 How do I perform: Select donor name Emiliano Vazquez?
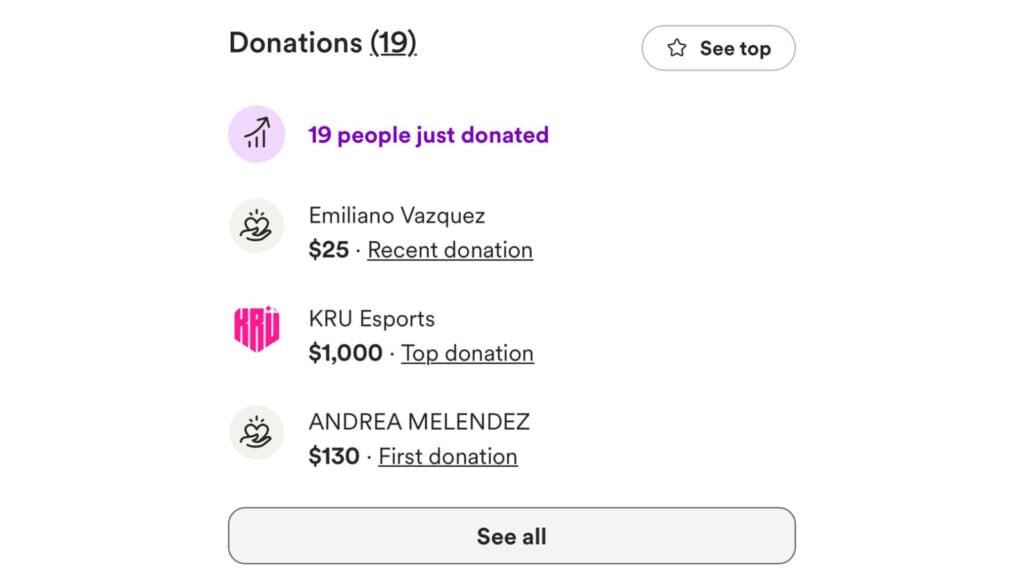tap(396, 215)
